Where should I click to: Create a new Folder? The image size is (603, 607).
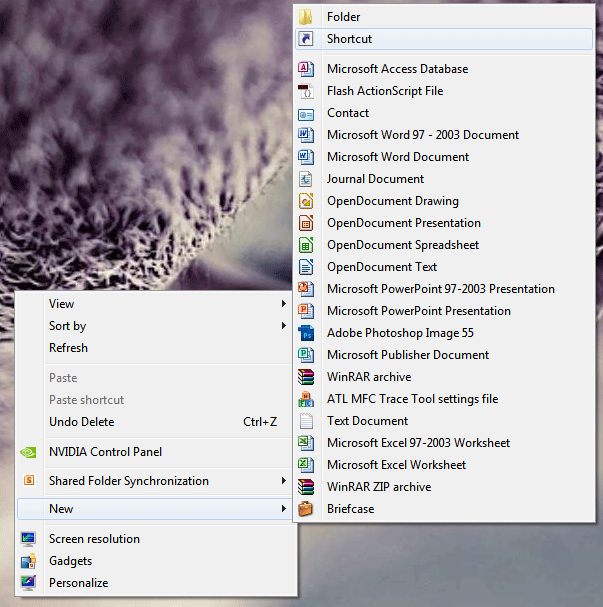(x=444, y=17)
